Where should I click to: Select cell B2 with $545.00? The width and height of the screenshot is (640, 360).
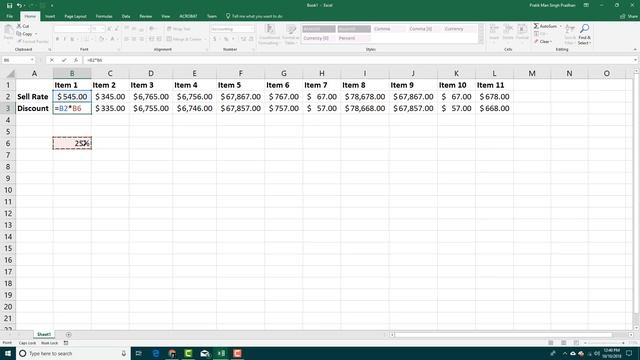click(72, 97)
